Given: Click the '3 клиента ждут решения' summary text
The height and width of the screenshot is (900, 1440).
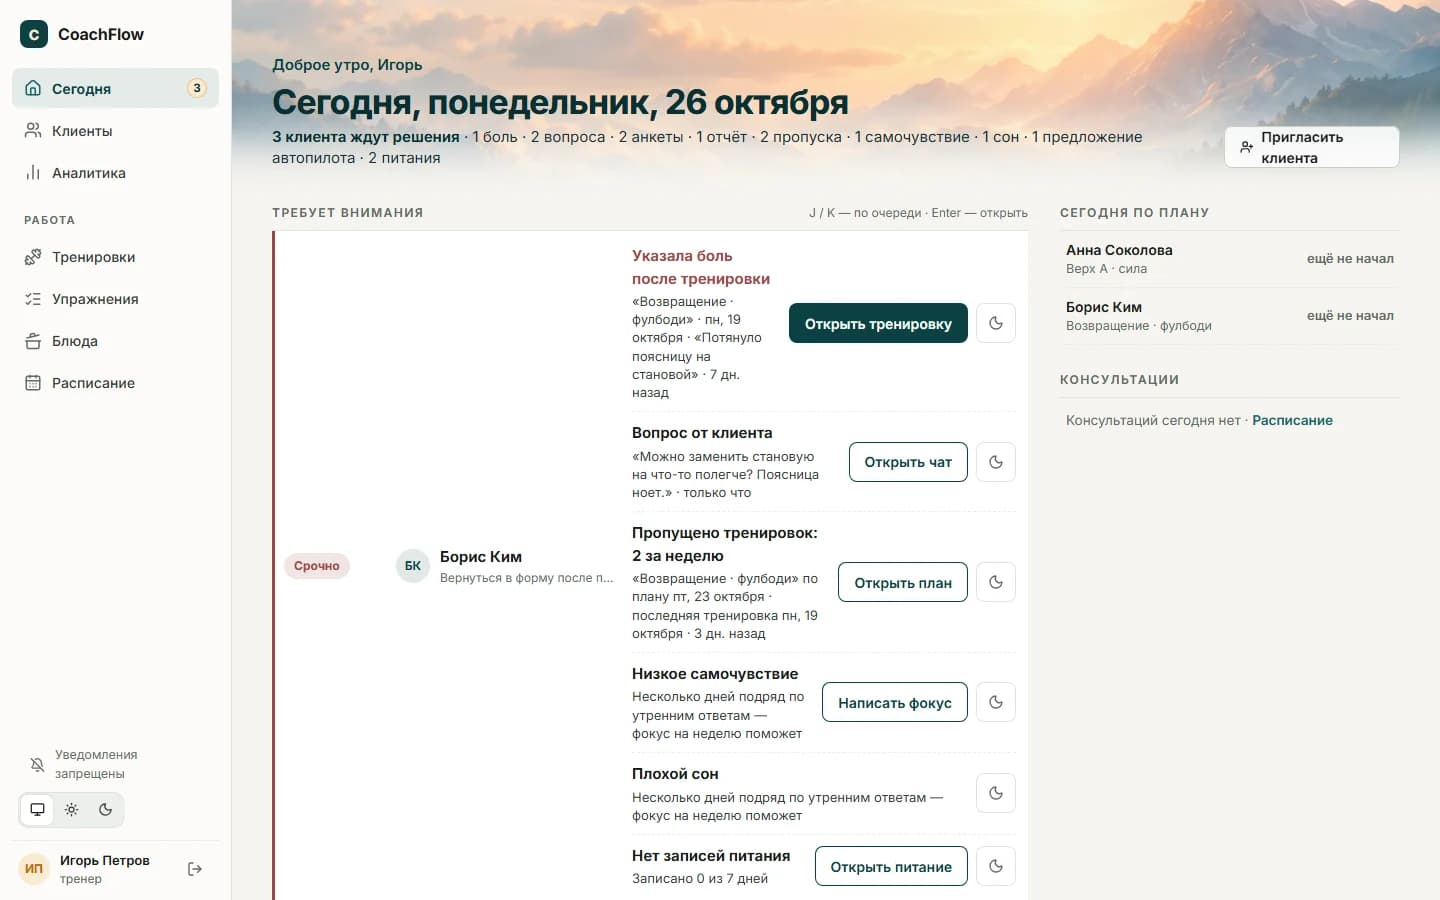Looking at the screenshot, I should point(366,137).
